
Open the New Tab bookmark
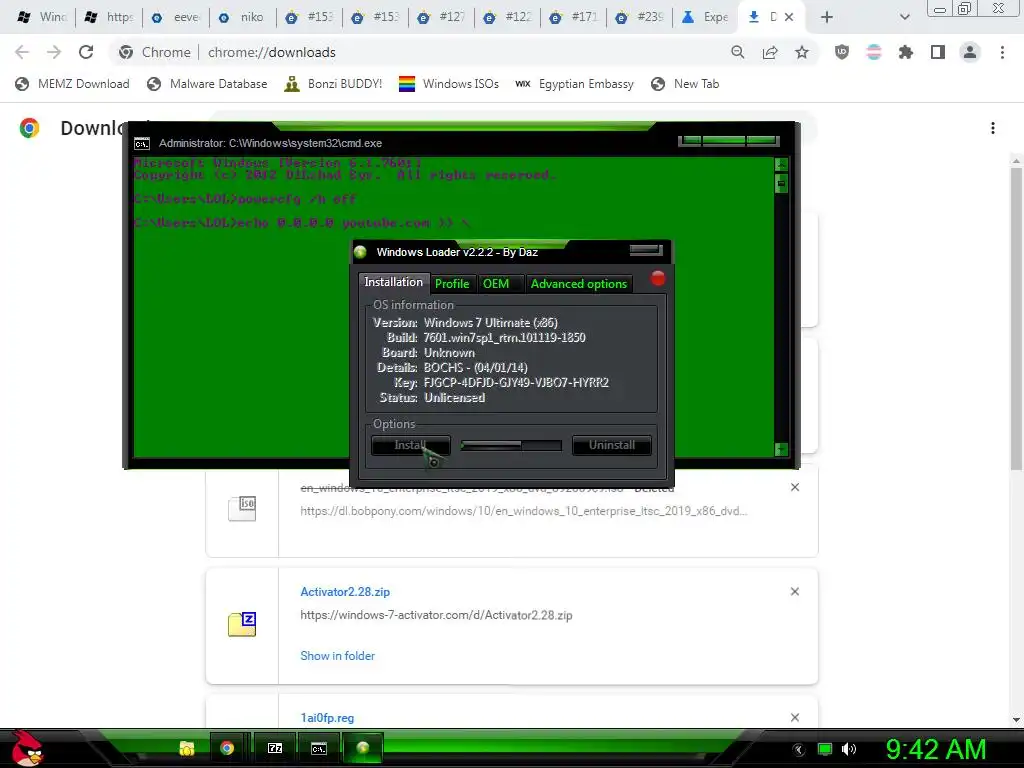pos(686,84)
